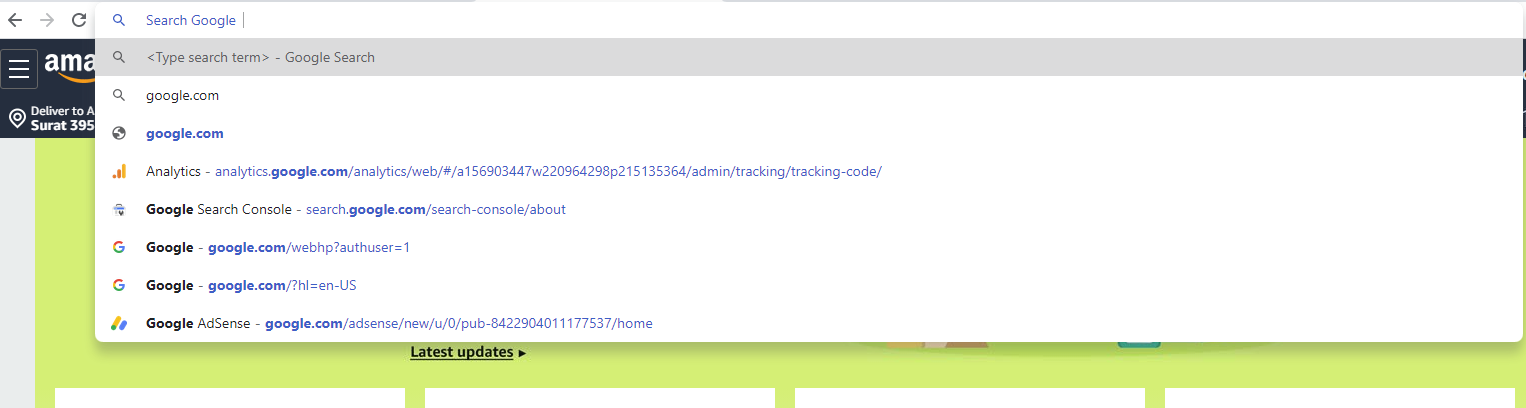Choose the google.com search suggestion
Viewport: 1526px width, 408px height.
809,95
